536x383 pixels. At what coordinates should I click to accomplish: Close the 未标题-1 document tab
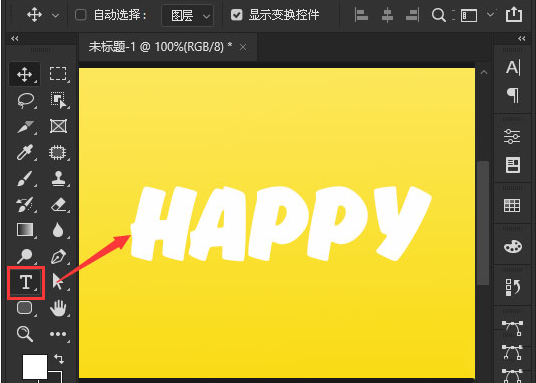[x=243, y=47]
